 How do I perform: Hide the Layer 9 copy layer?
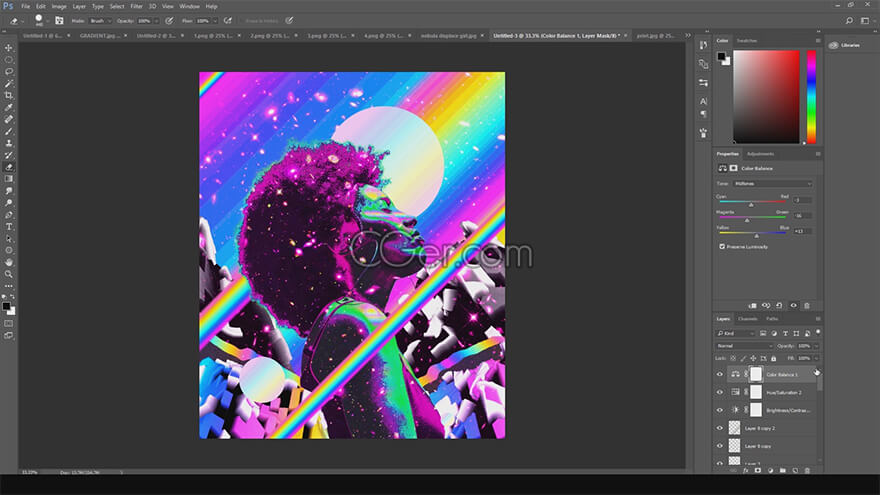pos(720,446)
